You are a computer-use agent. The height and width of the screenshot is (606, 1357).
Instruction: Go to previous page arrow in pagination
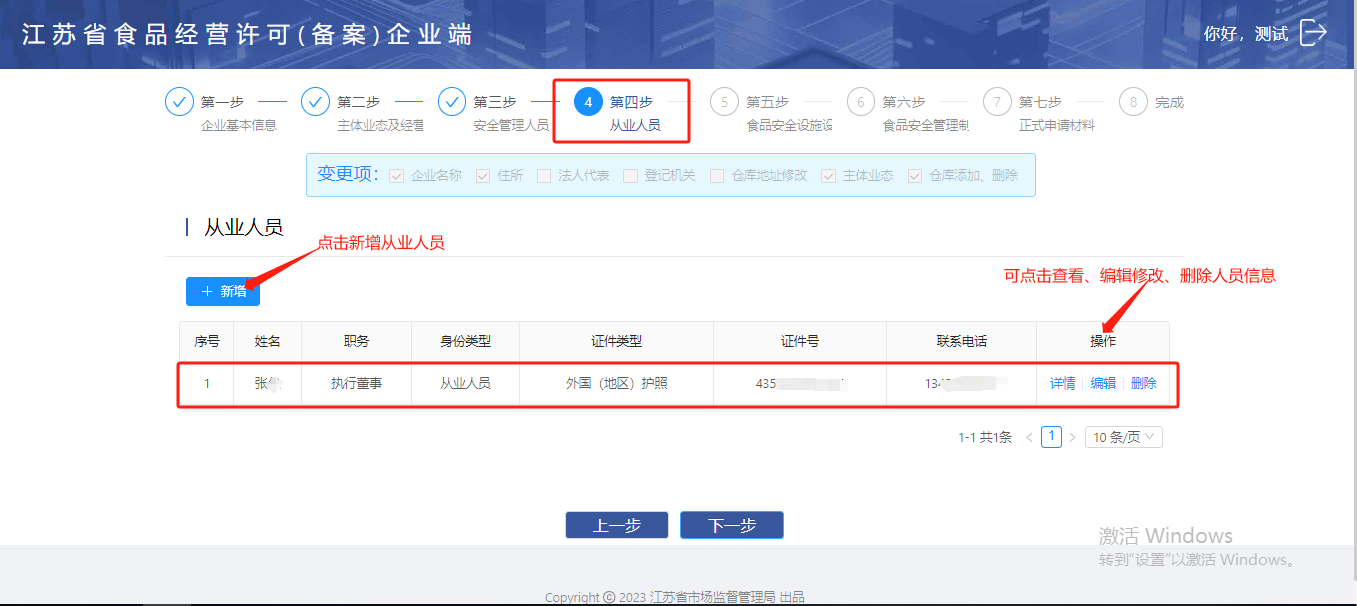(1029, 437)
